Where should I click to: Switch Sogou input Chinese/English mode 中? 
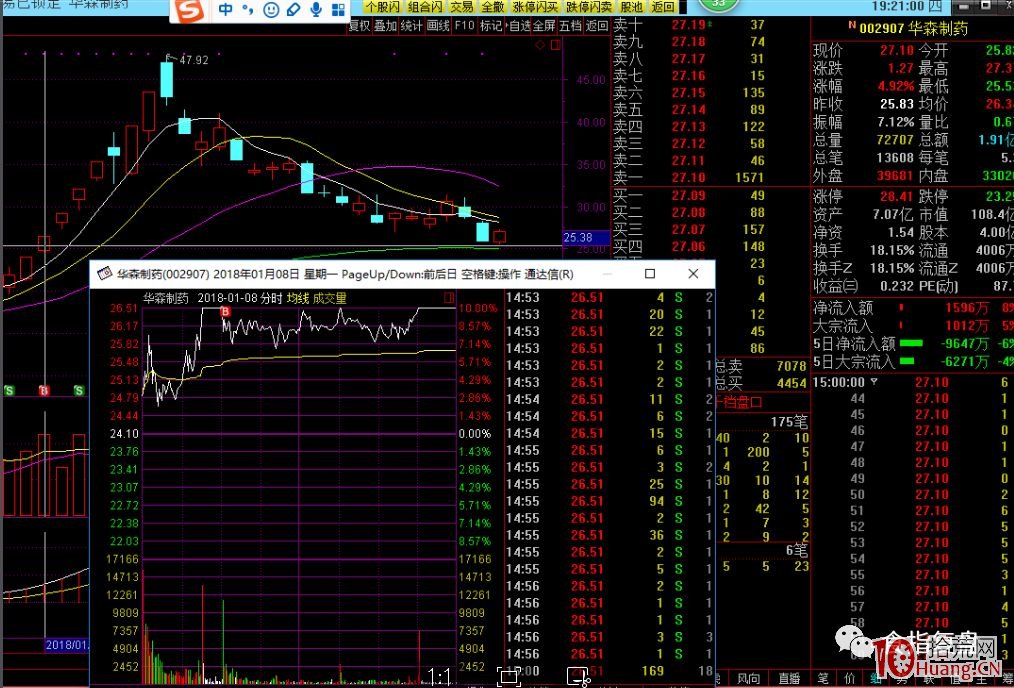[226, 10]
